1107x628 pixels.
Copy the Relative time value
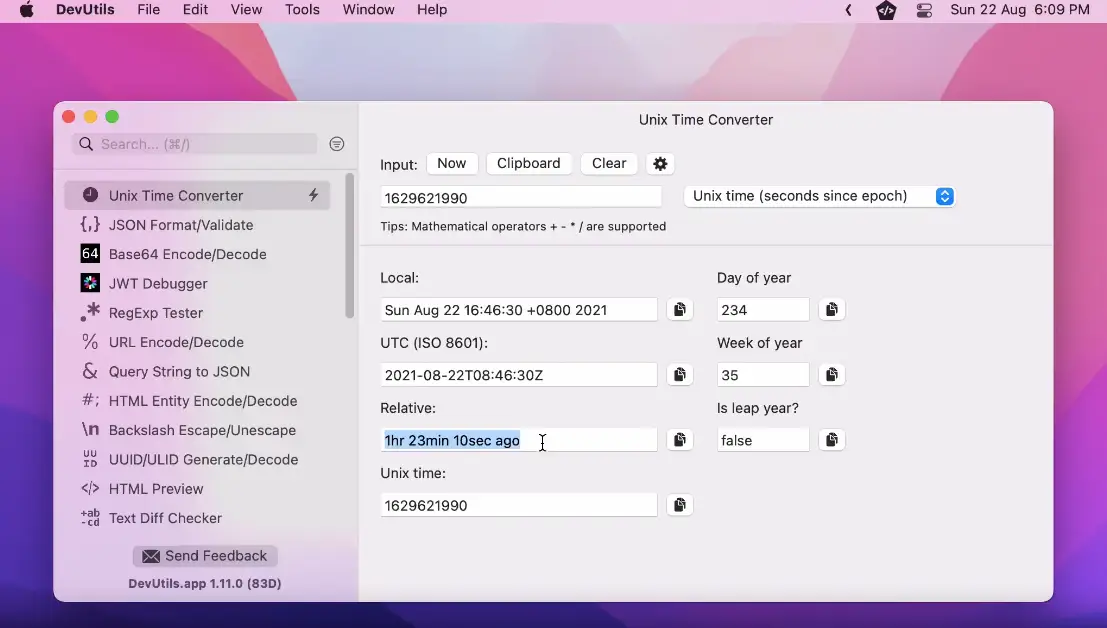point(680,440)
